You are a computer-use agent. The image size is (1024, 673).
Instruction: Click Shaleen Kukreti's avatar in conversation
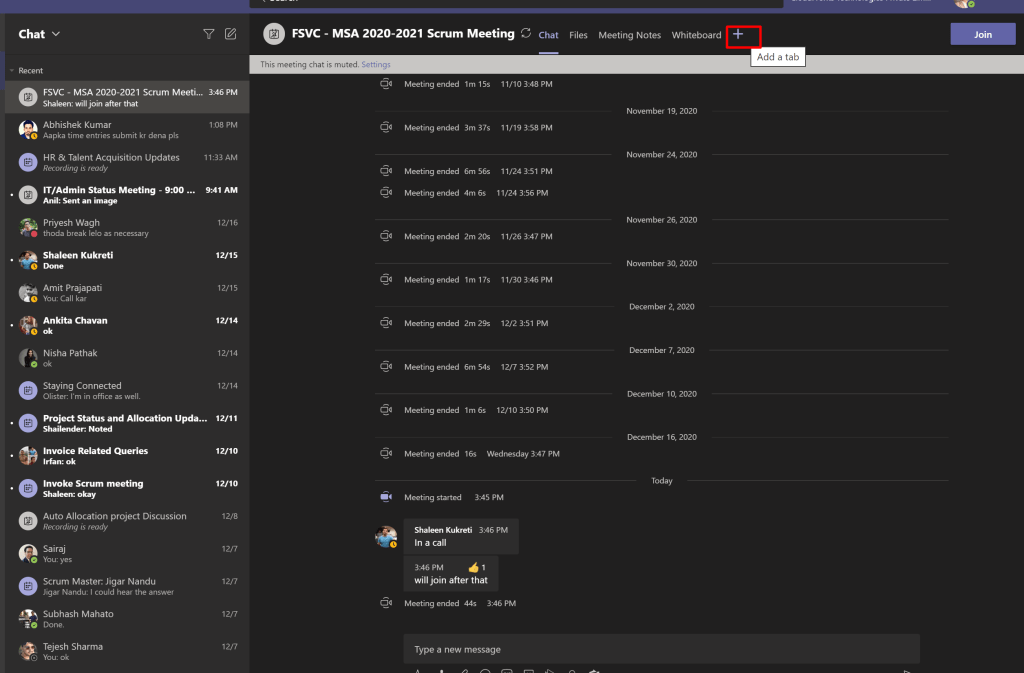[386, 537]
